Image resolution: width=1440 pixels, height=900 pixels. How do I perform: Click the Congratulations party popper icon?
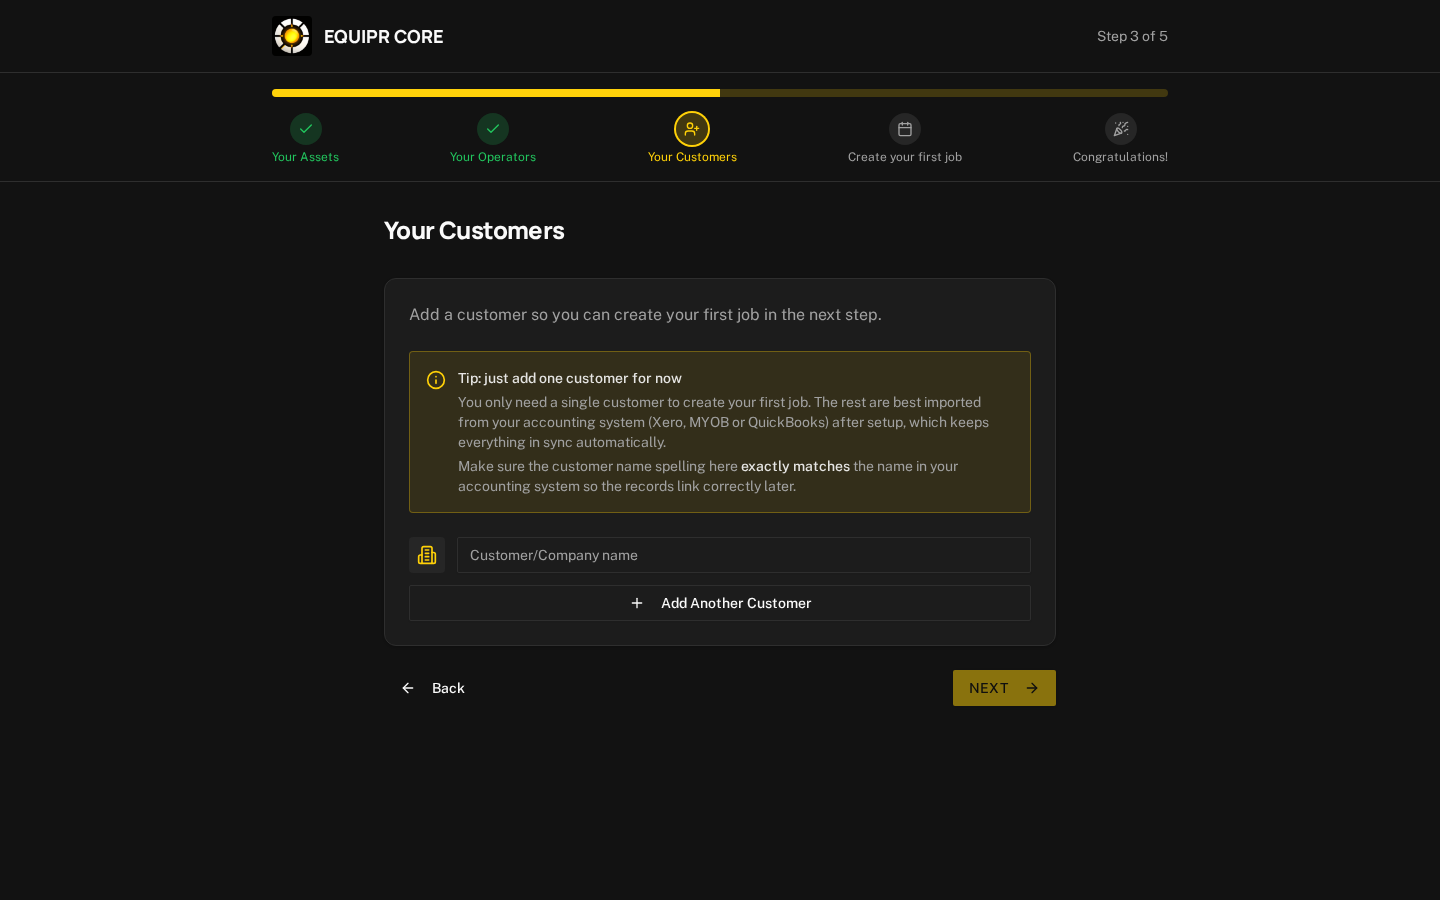[x=1121, y=129]
